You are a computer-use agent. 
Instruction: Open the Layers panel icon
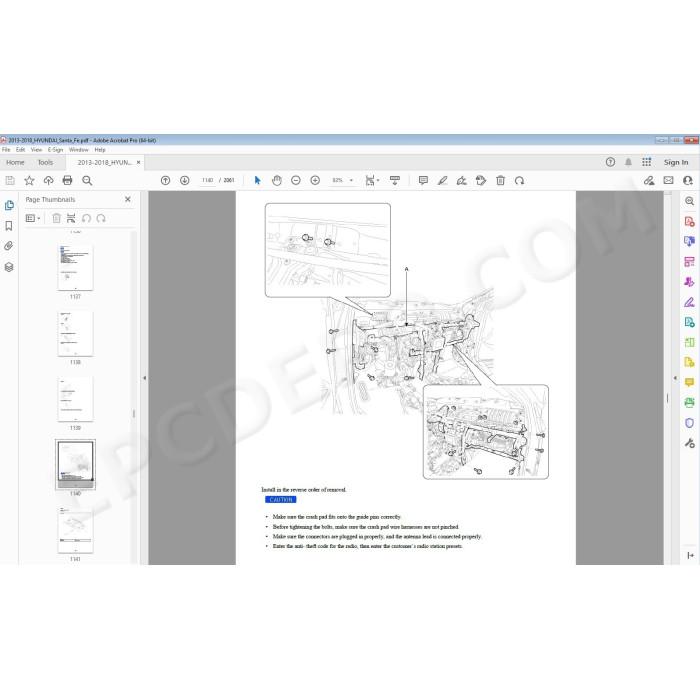coord(9,267)
